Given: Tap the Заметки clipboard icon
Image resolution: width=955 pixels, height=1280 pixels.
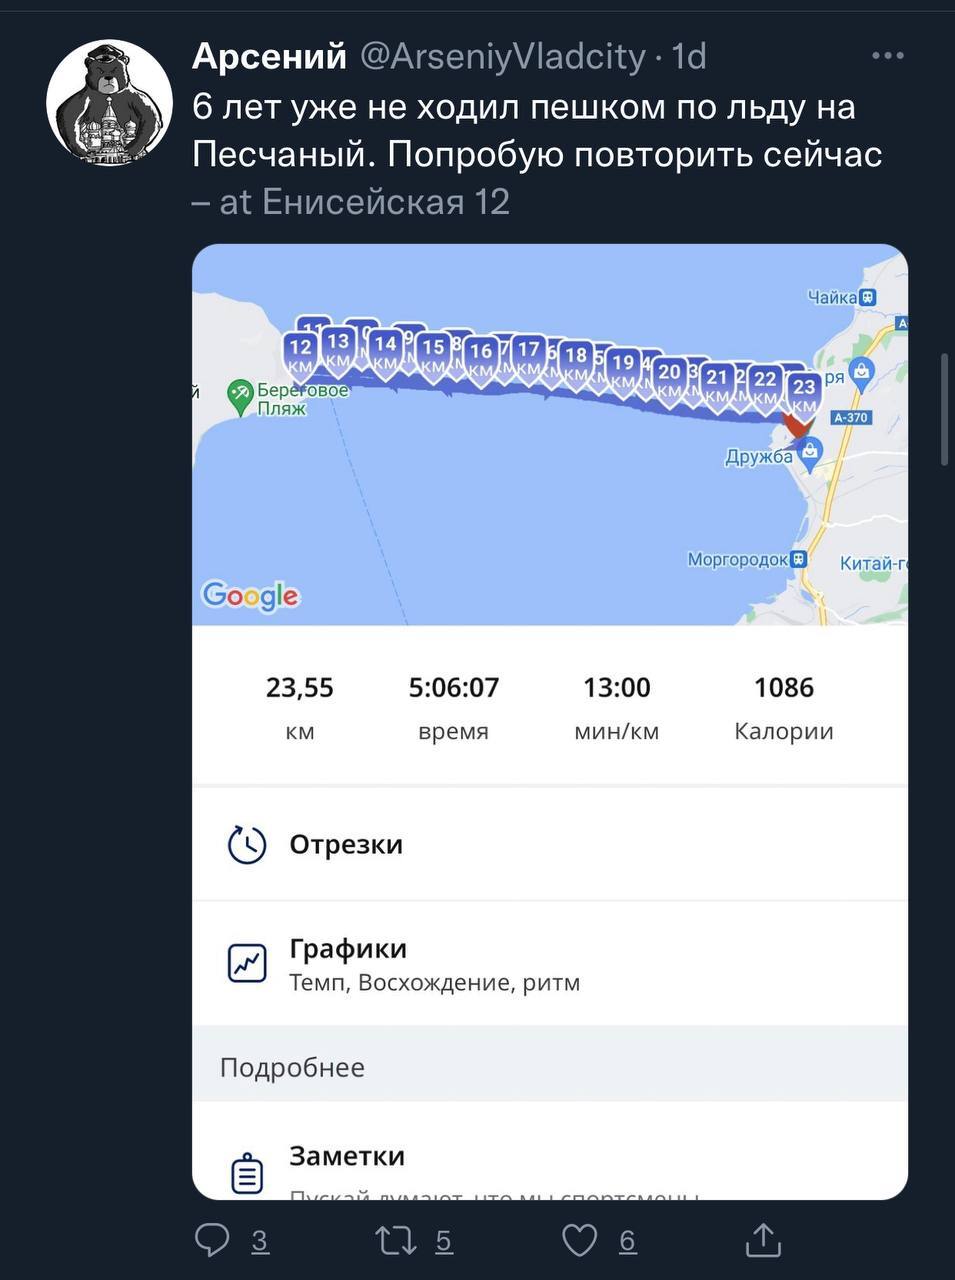Looking at the screenshot, I should (247, 1173).
